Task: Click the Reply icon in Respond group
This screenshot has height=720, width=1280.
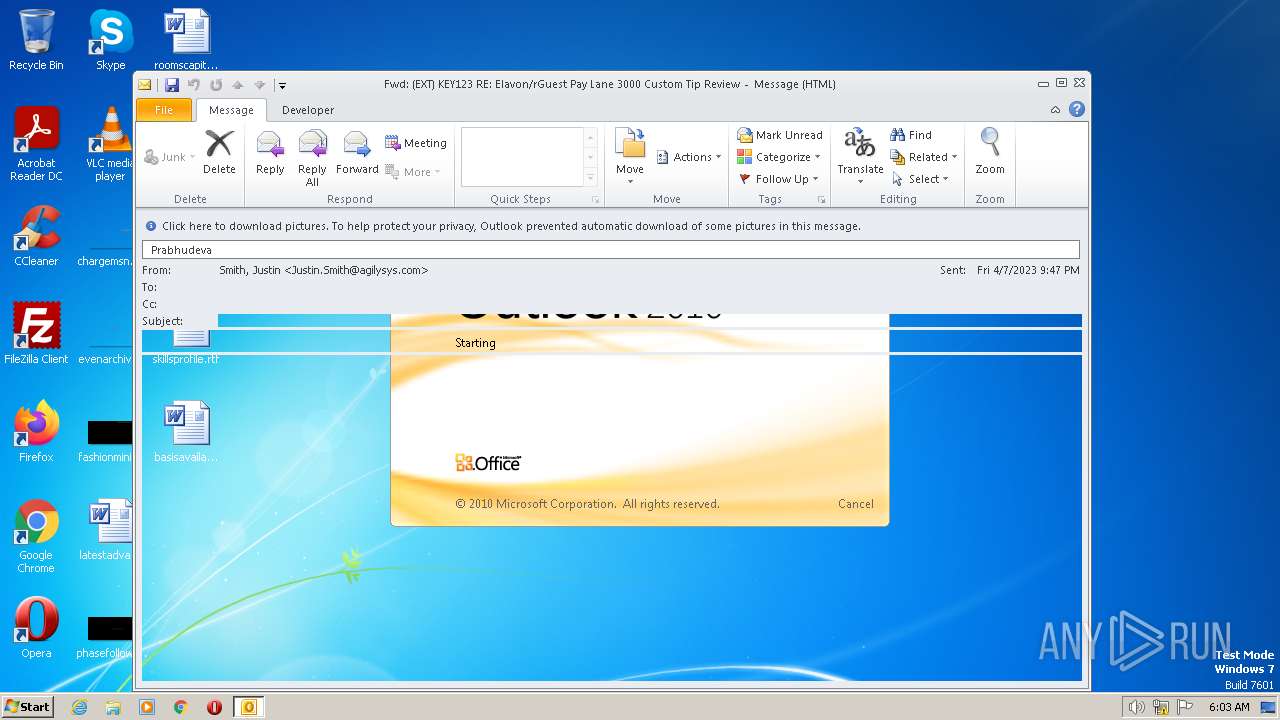Action: (270, 153)
